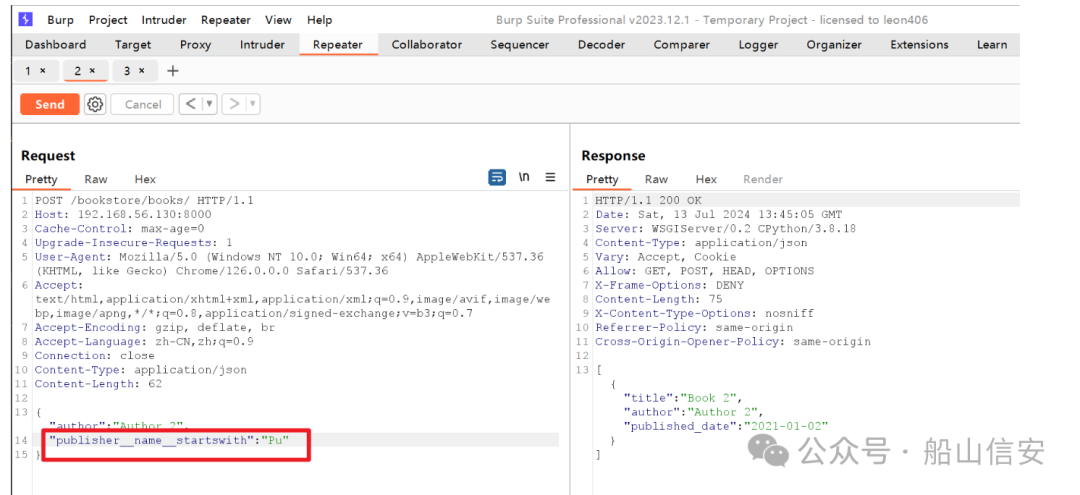
Task: Switch to the Organizer tab
Action: pos(834,45)
